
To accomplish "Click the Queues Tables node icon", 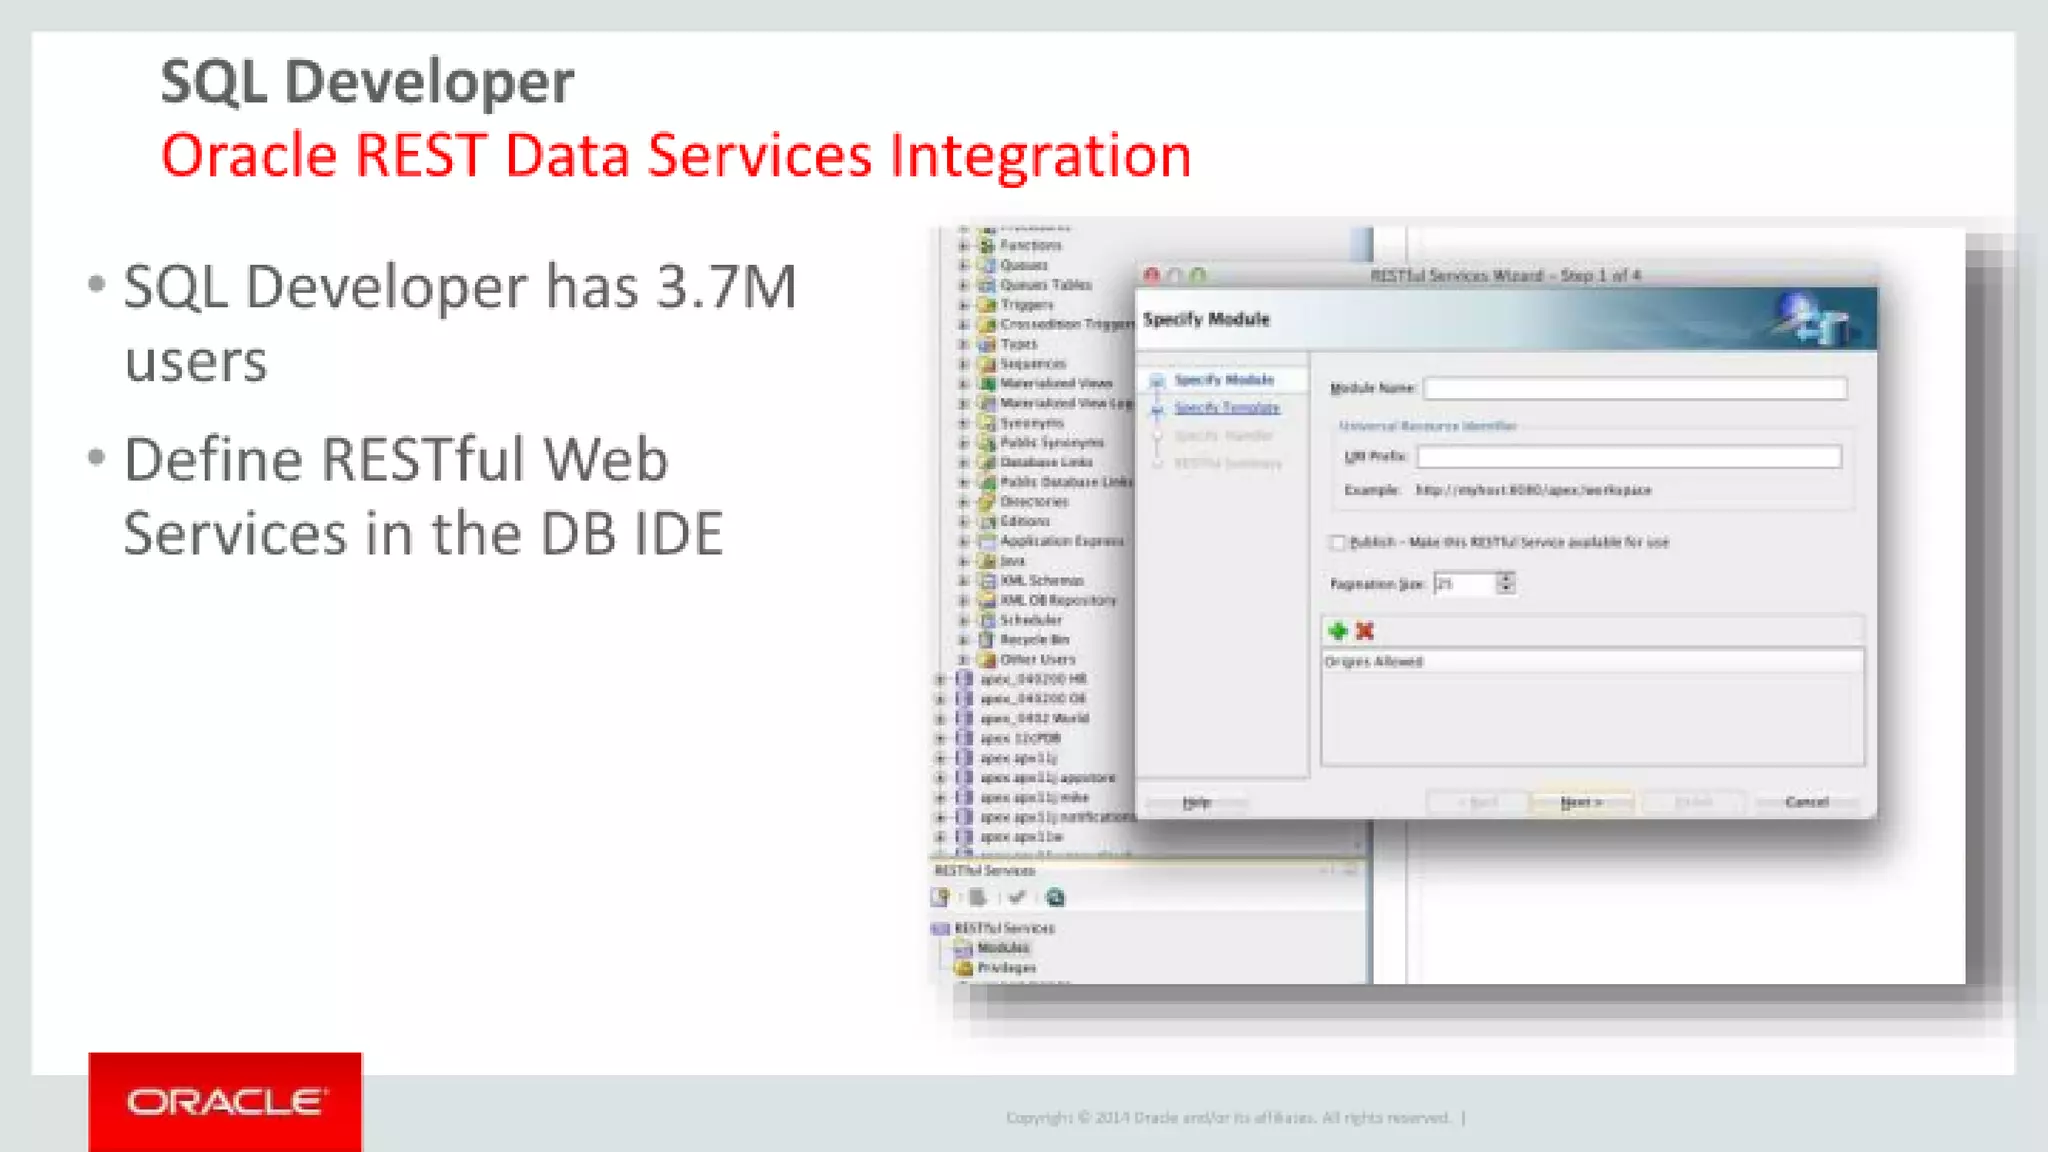I will 986,285.
